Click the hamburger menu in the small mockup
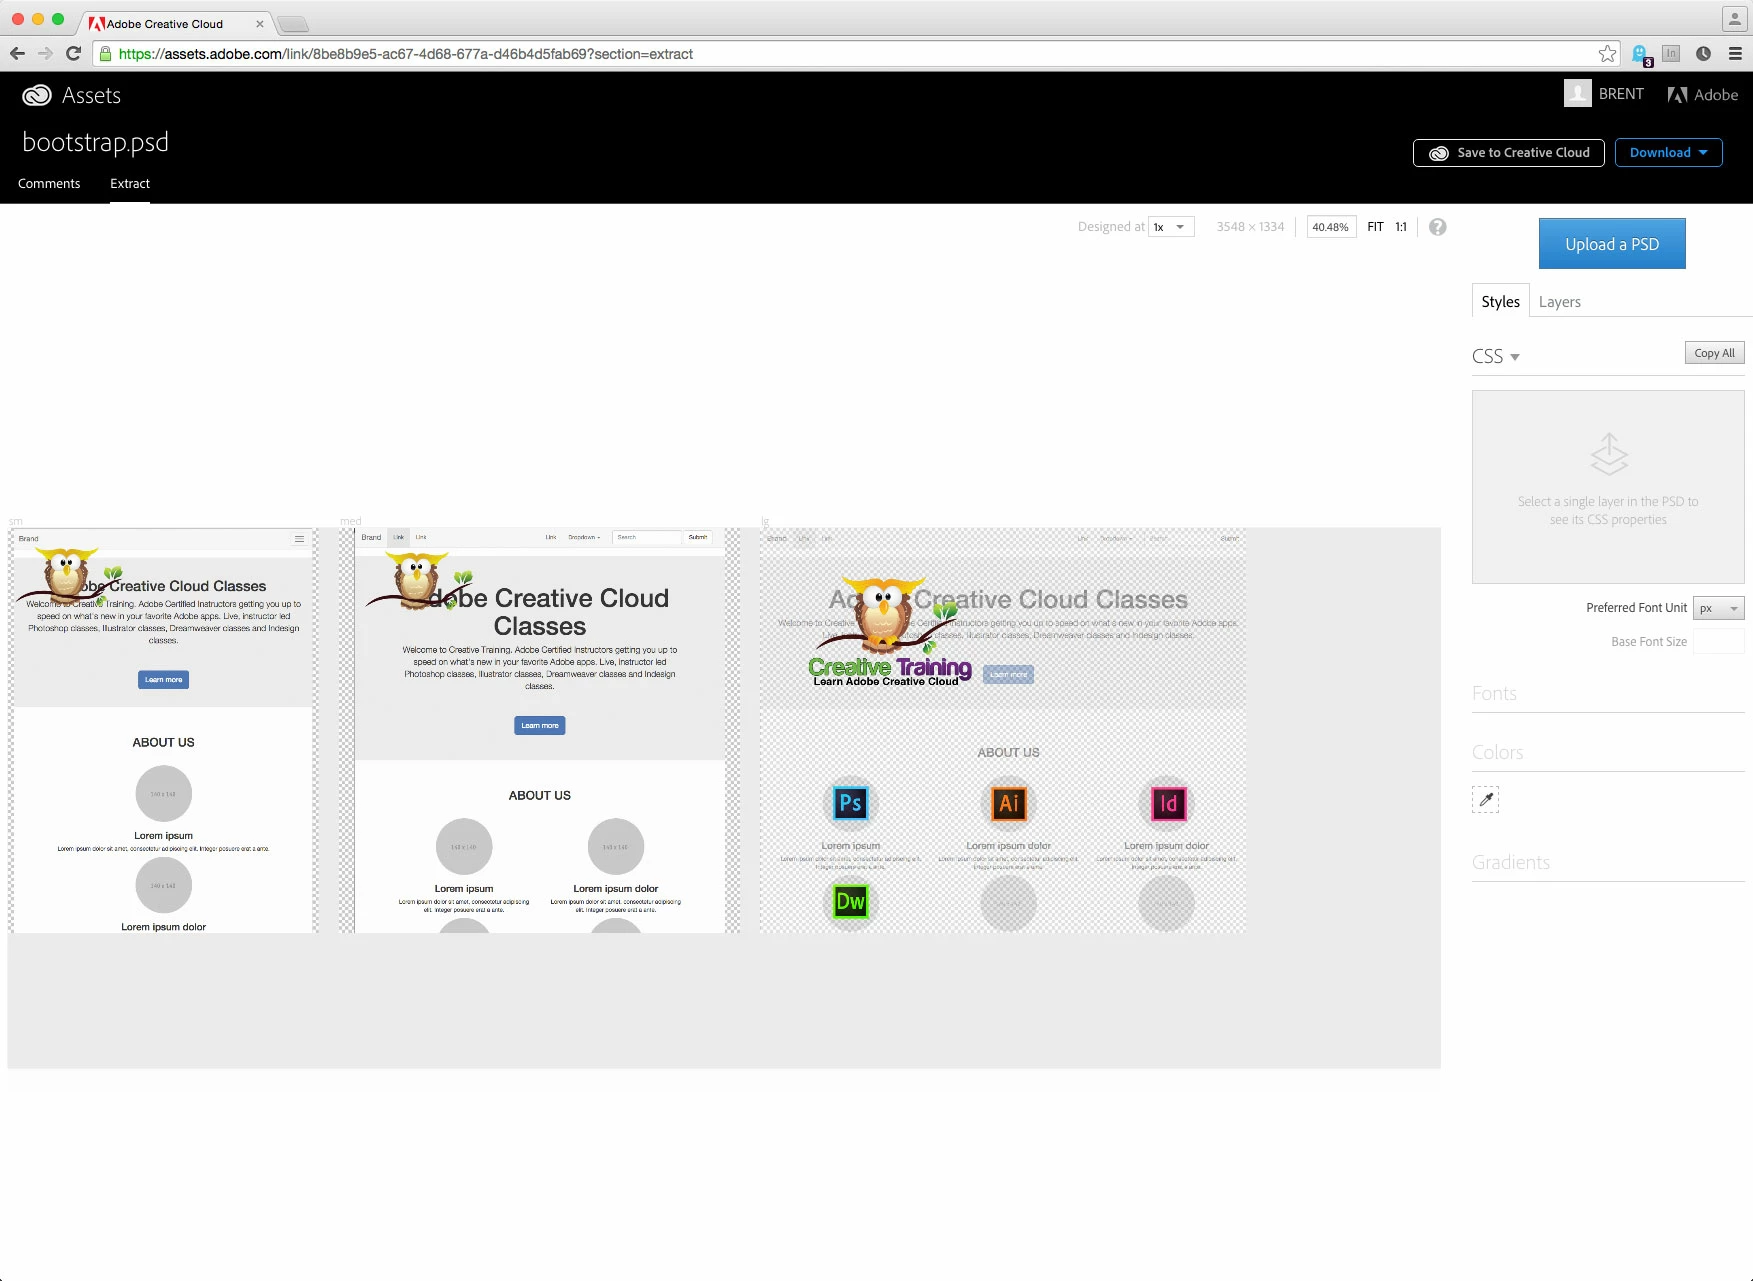The height and width of the screenshot is (1281, 1753). pyautogui.click(x=299, y=539)
